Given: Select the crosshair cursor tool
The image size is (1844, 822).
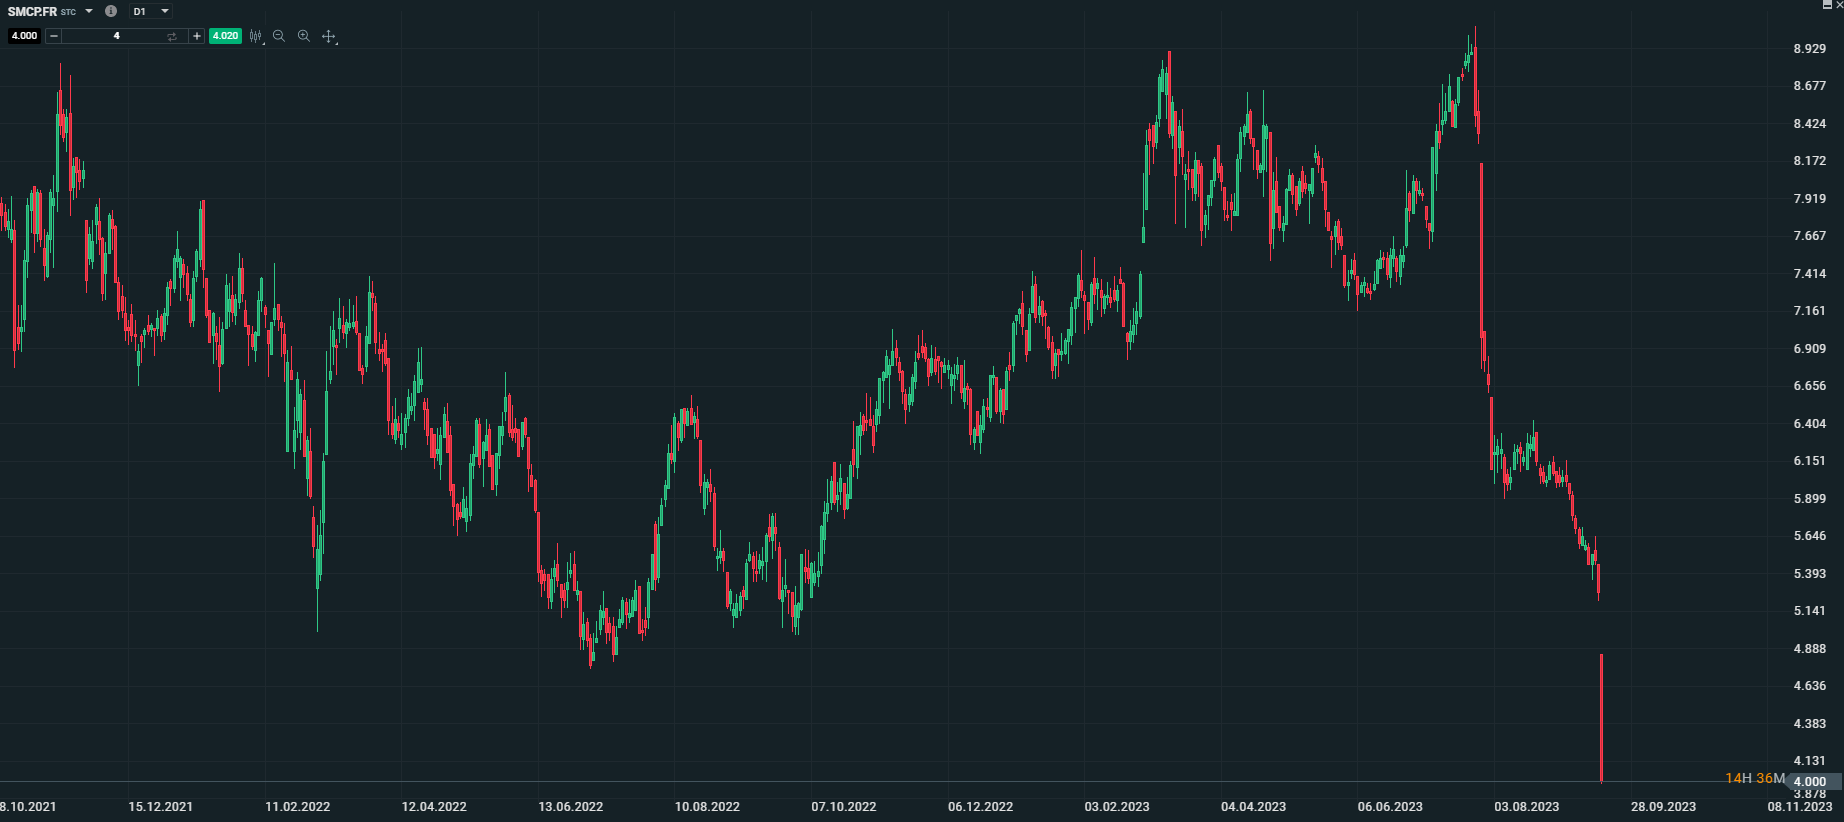Looking at the screenshot, I should click(329, 36).
